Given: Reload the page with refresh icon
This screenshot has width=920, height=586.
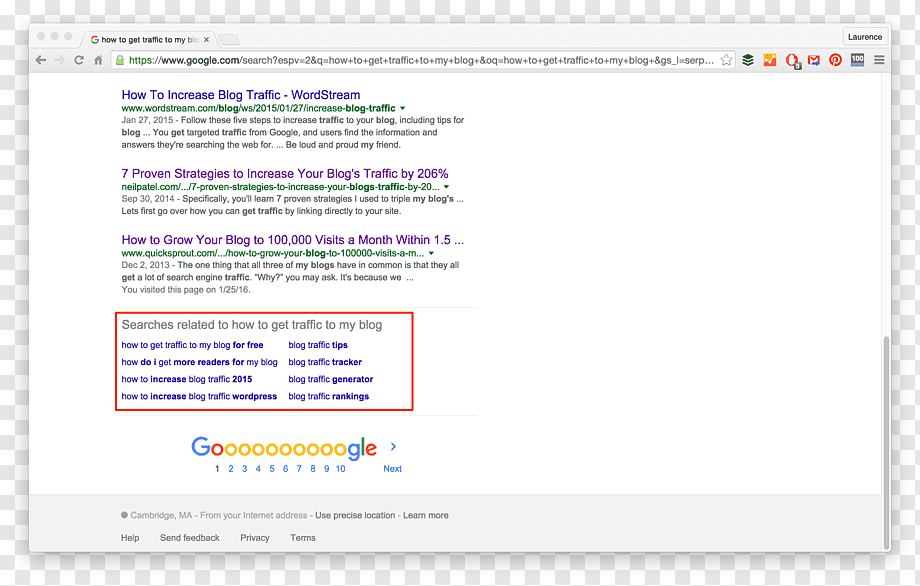Looking at the screenshot, I should 79,60.
